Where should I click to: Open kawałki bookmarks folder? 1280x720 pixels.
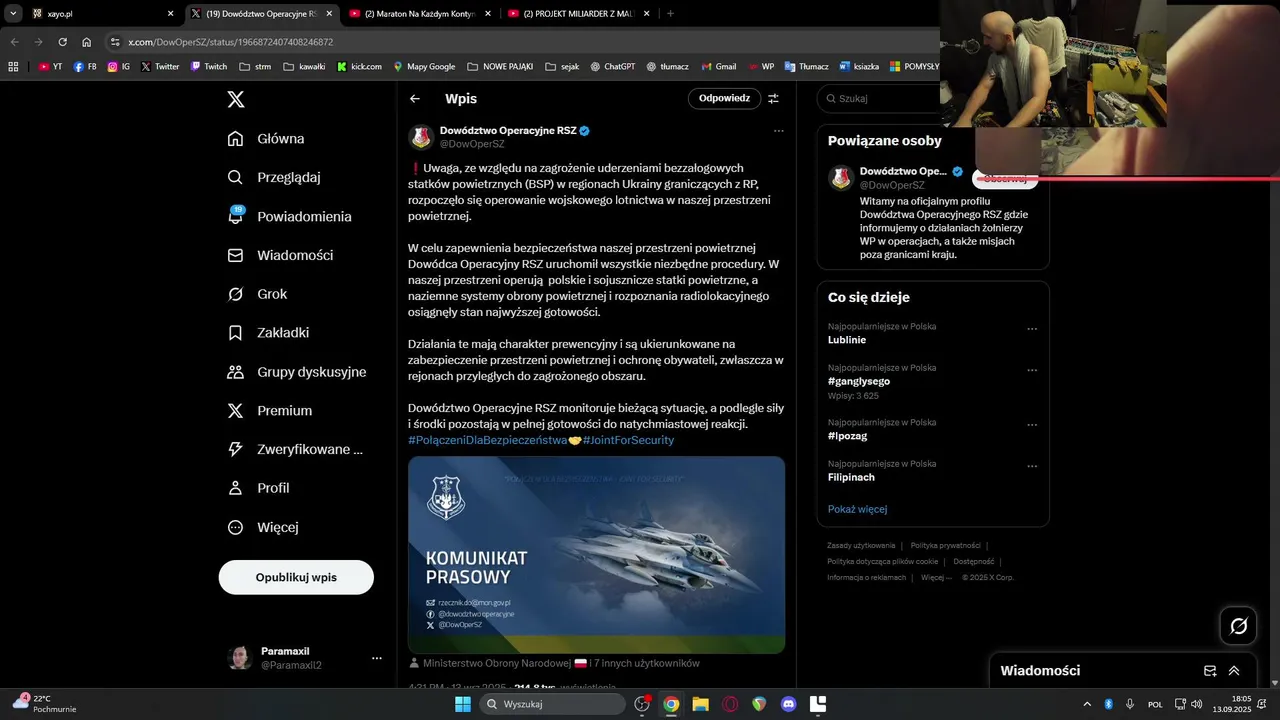pos(304,67)
